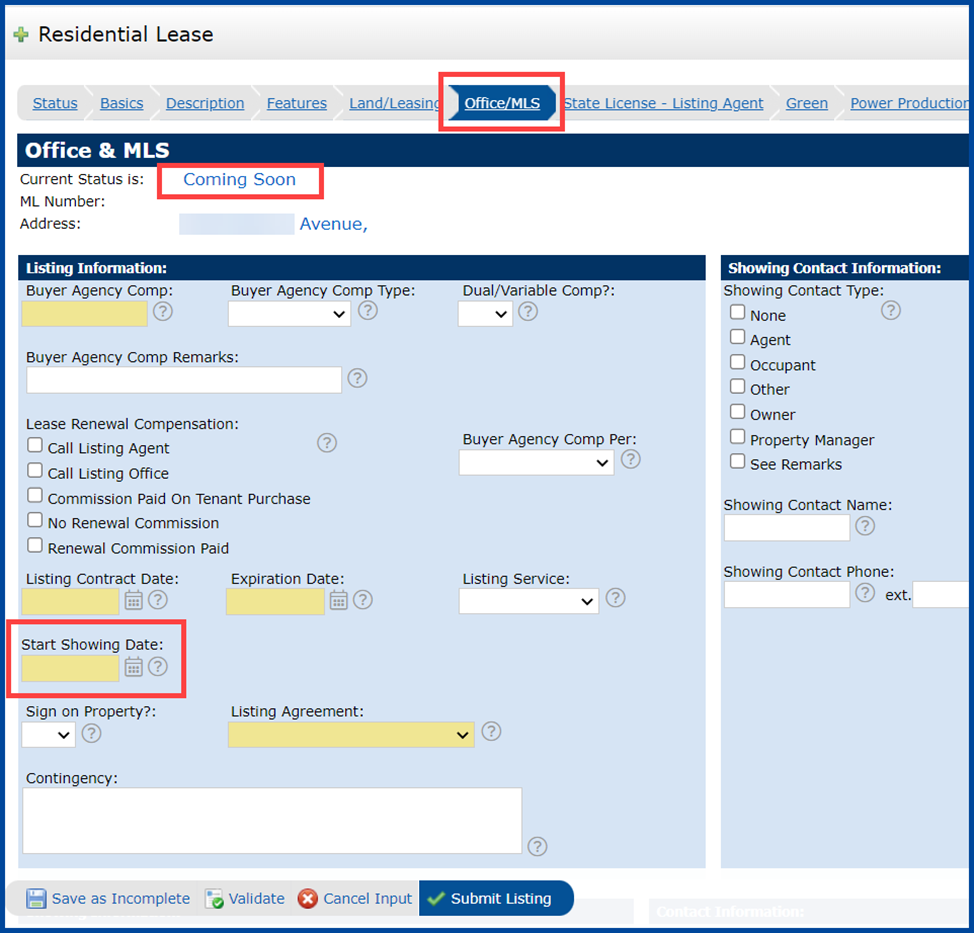Click help icon beside Listing Service dropdown
Screen dimensions: 974x933
(616, 598)
